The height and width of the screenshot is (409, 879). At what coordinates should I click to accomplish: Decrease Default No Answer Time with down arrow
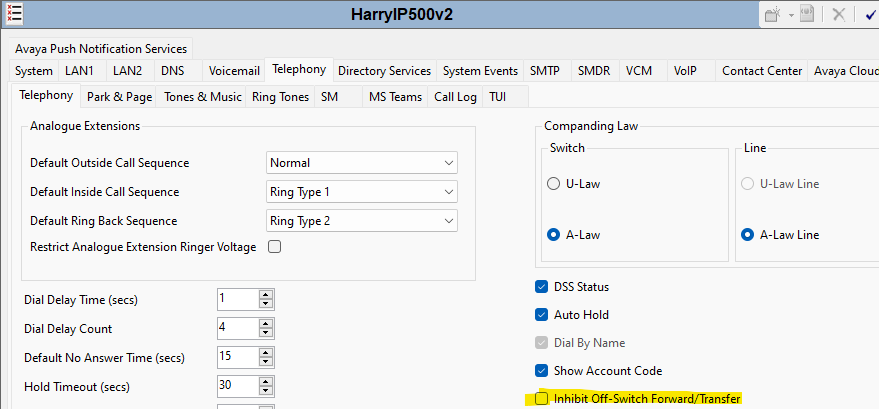[266, 362]
